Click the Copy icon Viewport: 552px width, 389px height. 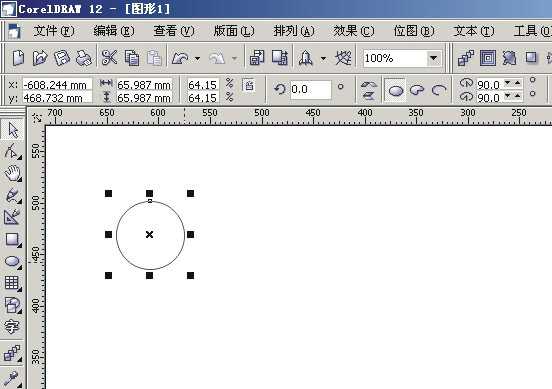[132, 58]
